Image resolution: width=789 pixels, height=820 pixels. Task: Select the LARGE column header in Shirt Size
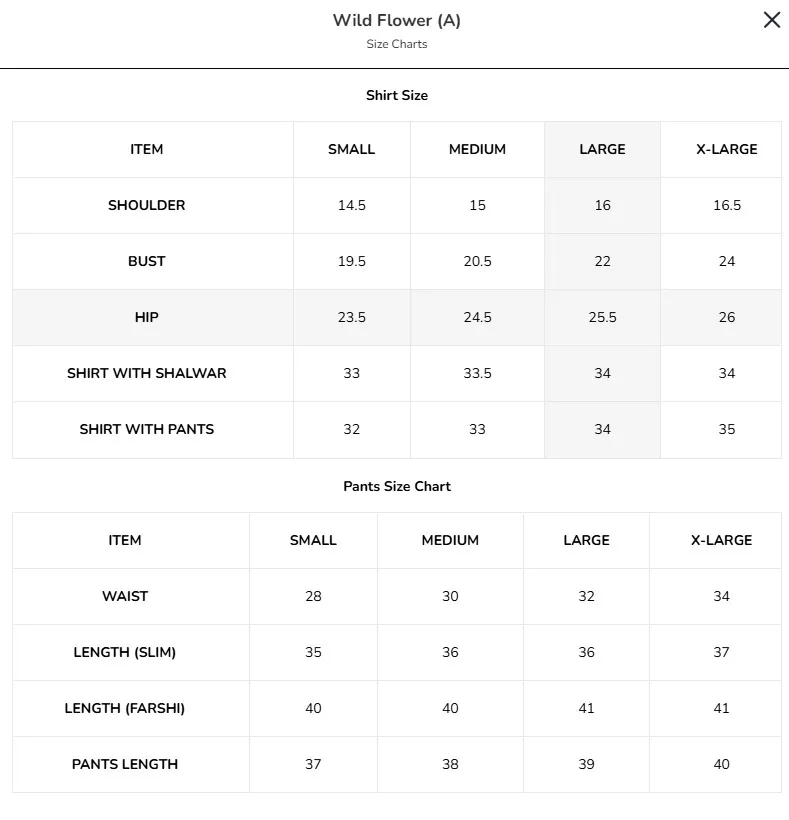(602, 150)
